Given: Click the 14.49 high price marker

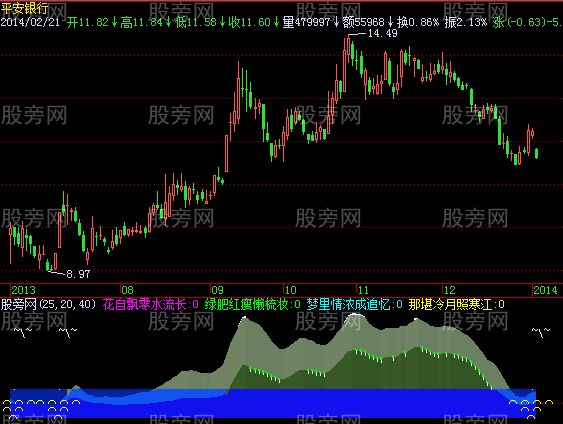Looking at the screenshot, I should (x=383, y=33).
